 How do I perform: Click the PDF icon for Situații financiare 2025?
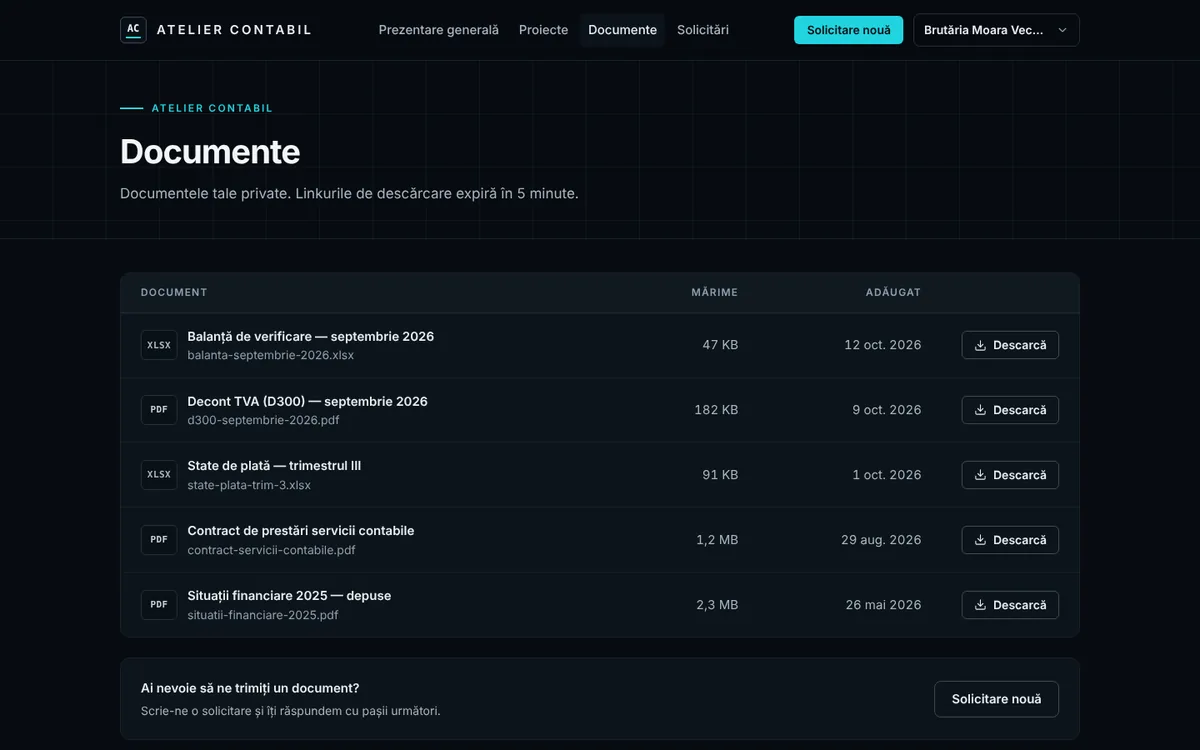[x=159, y=605]
